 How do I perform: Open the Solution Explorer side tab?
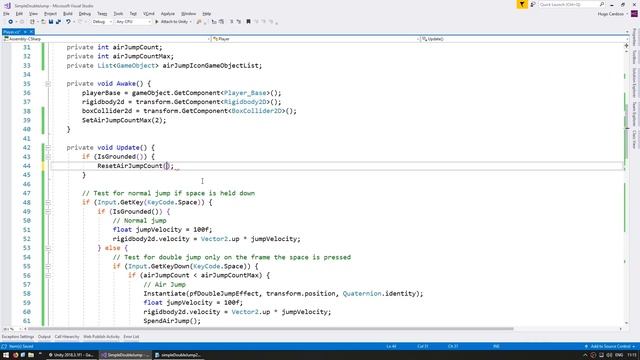tap(634, 83)
